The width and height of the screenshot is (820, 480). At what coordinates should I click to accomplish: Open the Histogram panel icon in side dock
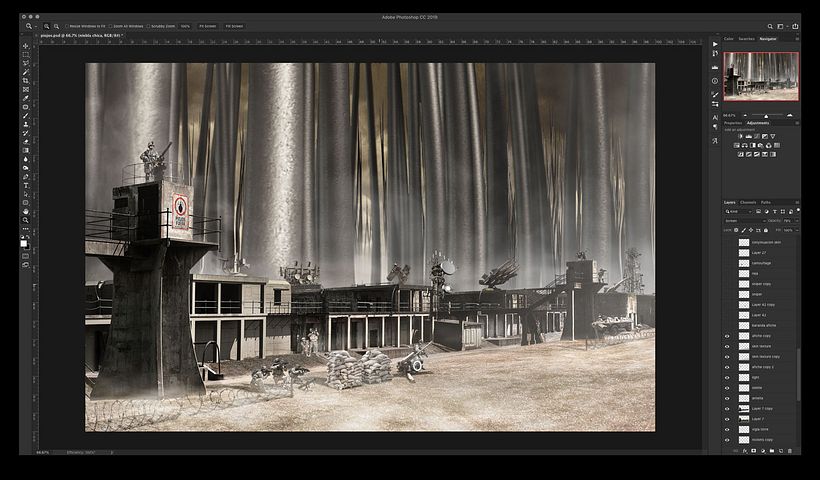pos(715,67)
